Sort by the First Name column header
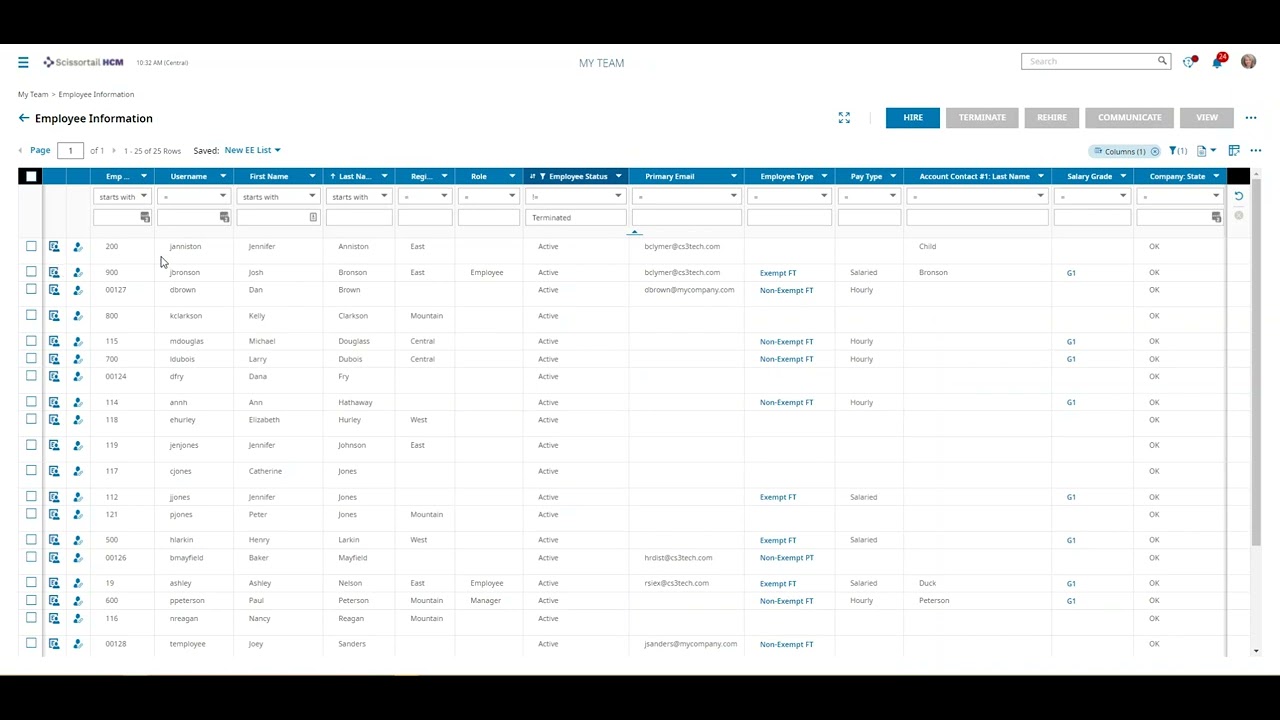Image resolution: width=1280 pixels, height=720 pixels. tap(269, 176)
